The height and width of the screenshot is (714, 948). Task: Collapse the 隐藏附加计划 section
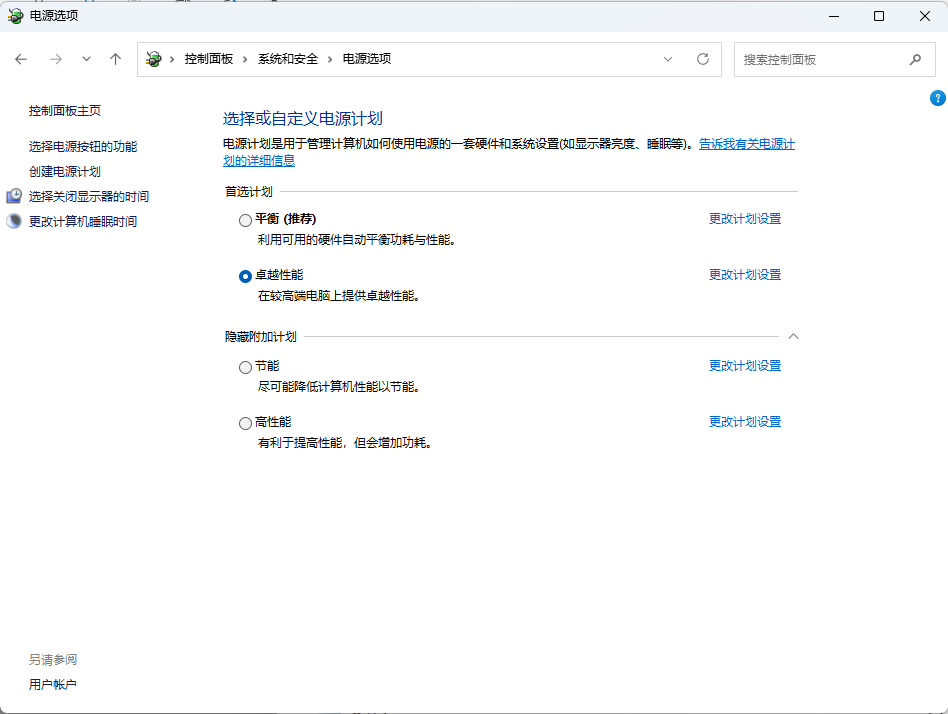coord(794,337)
